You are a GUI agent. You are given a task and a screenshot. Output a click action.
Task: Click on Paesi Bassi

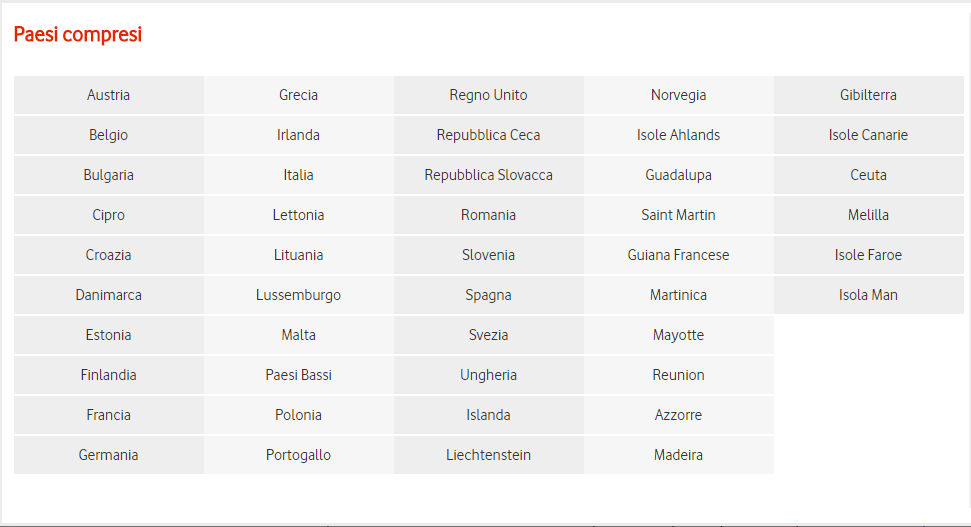298,375
